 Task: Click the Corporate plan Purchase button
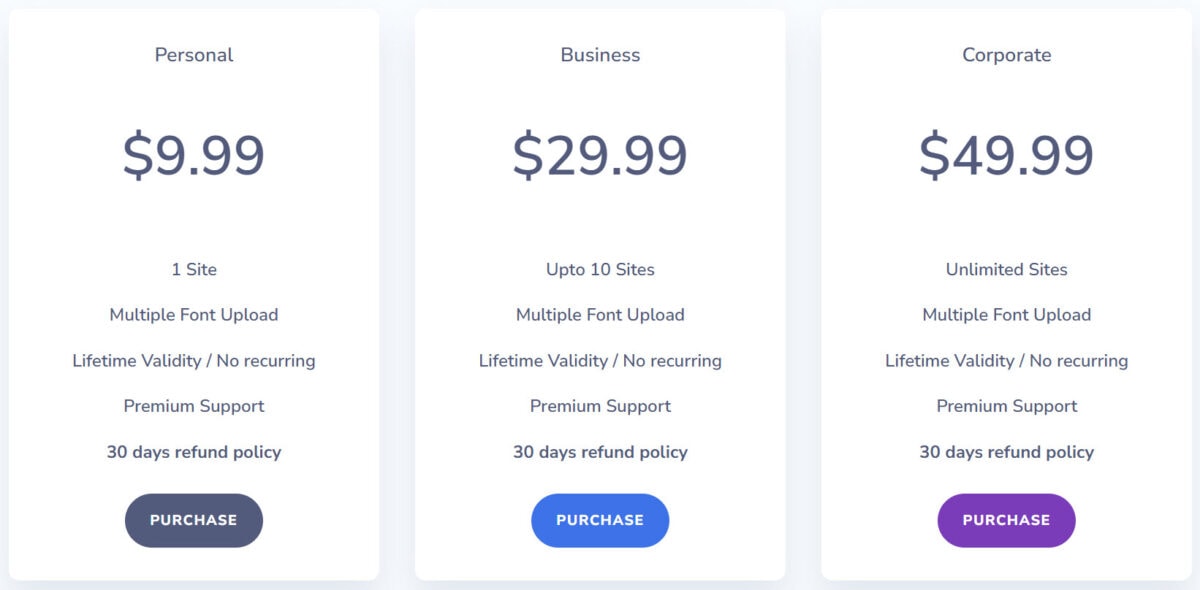coord(1006,520)
